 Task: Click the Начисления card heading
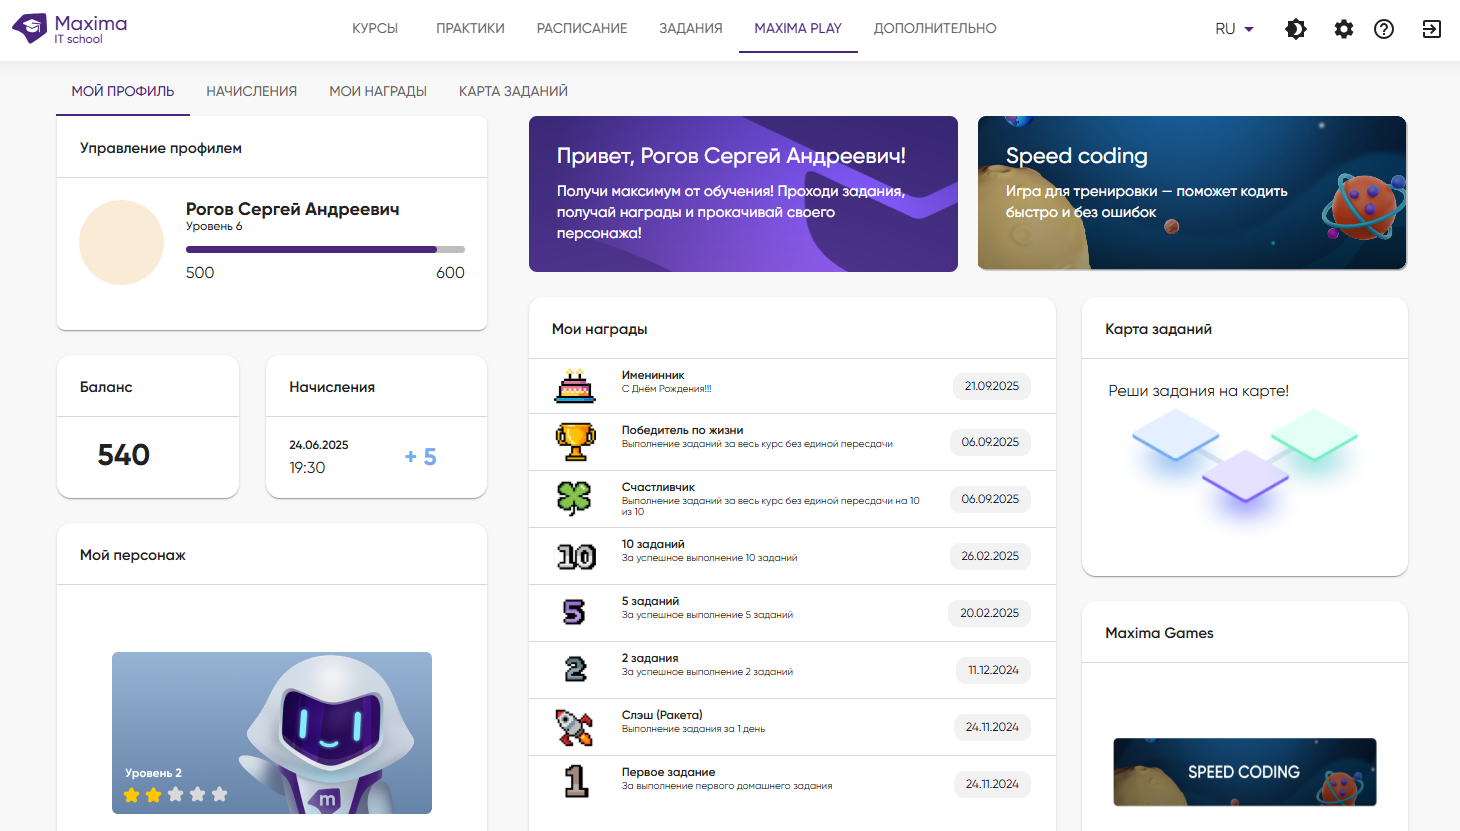click(332, 387)
